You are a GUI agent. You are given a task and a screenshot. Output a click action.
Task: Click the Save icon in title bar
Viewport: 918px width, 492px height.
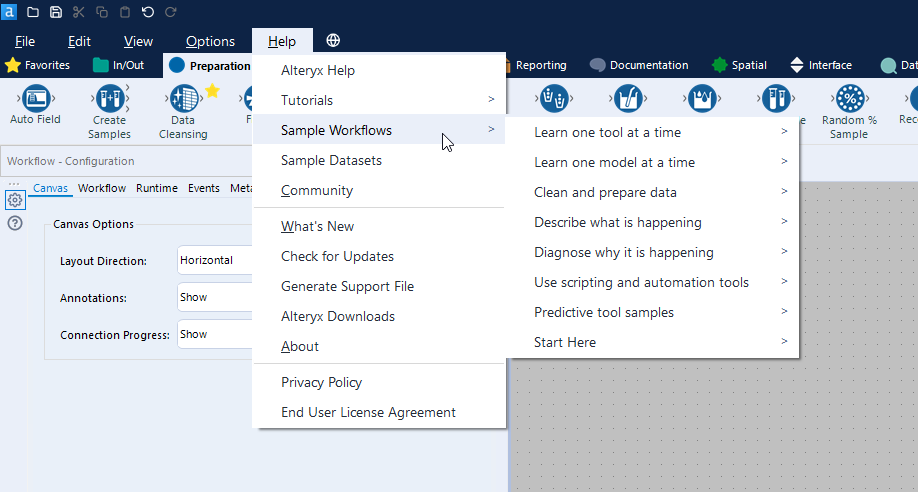[x=56, y=12]
